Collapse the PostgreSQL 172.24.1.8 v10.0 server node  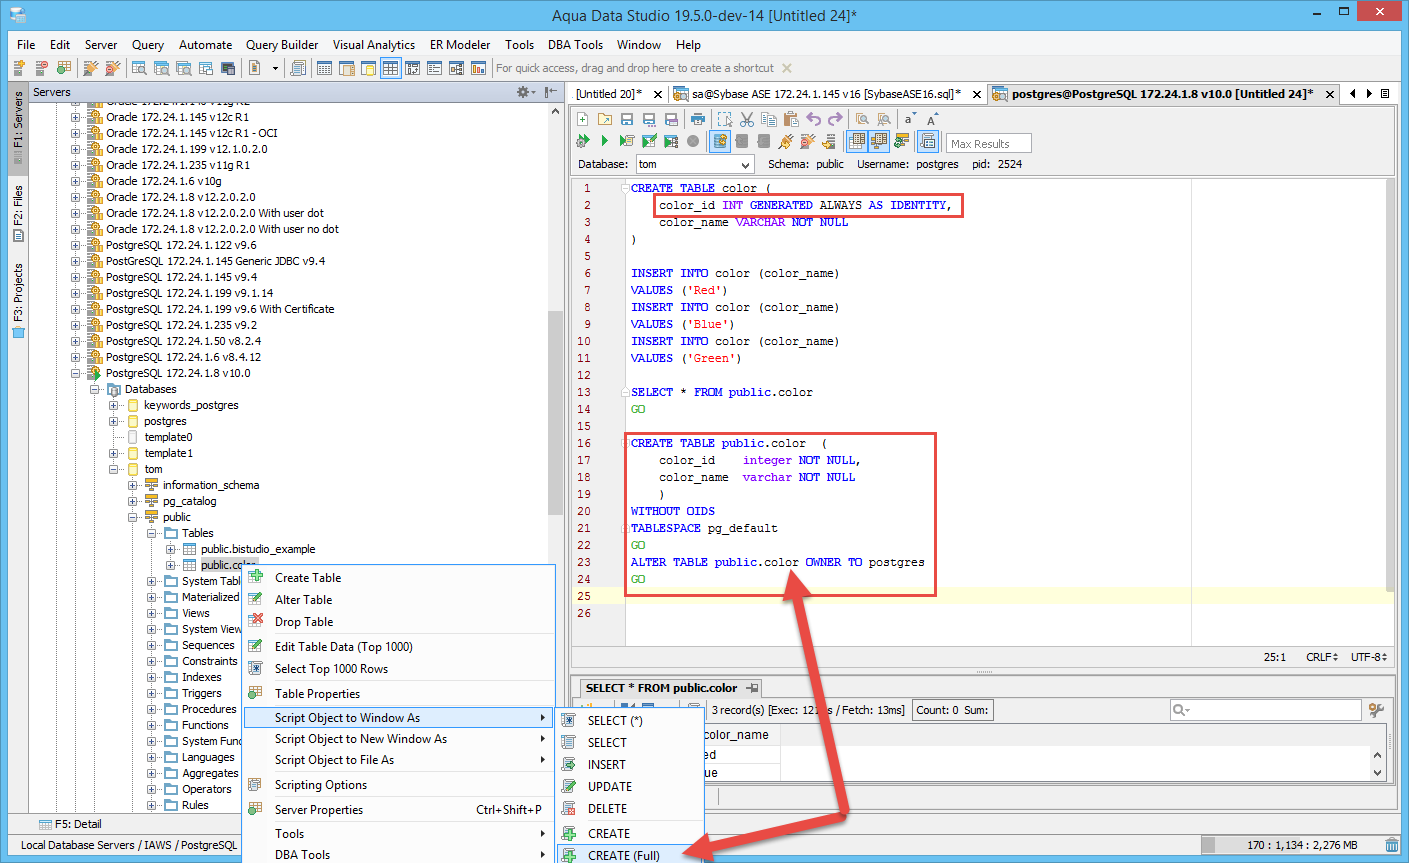tap(75, 373)
